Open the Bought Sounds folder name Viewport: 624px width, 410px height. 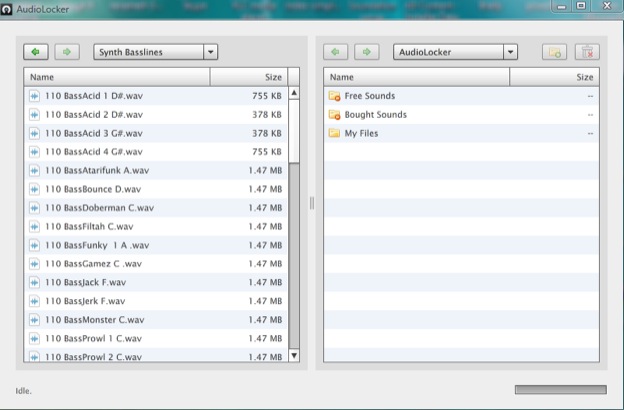[376, 115]
